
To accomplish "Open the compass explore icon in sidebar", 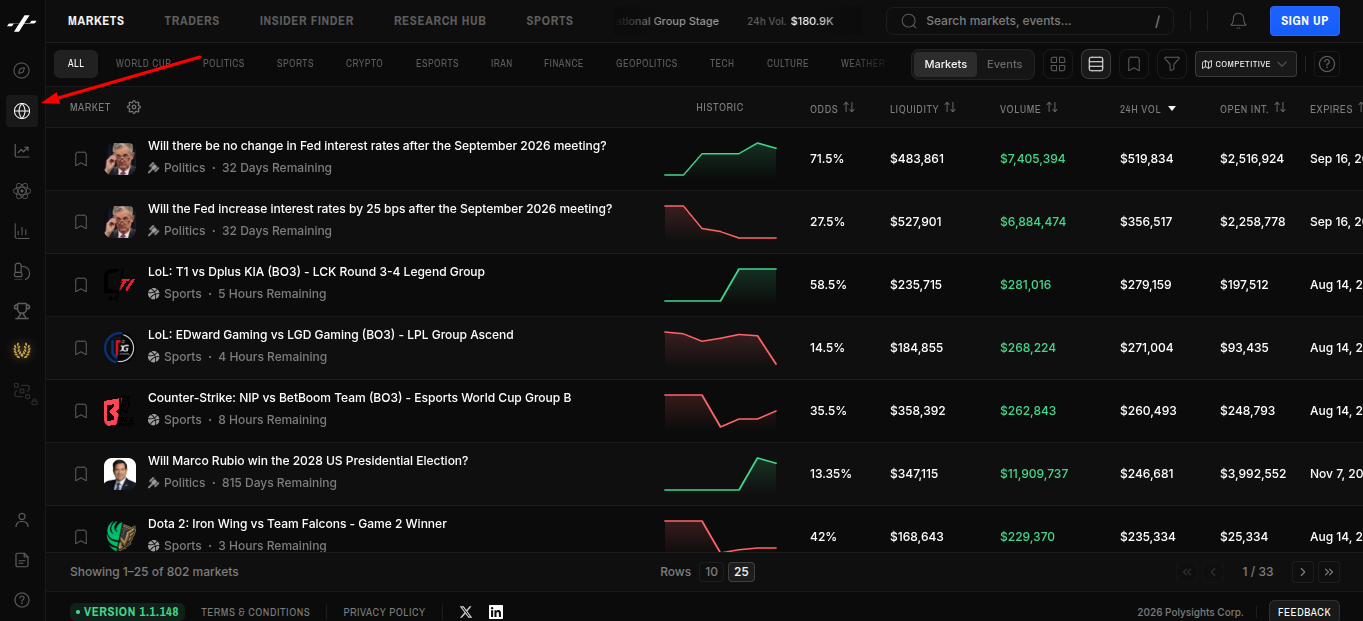I will coord(22,70).
